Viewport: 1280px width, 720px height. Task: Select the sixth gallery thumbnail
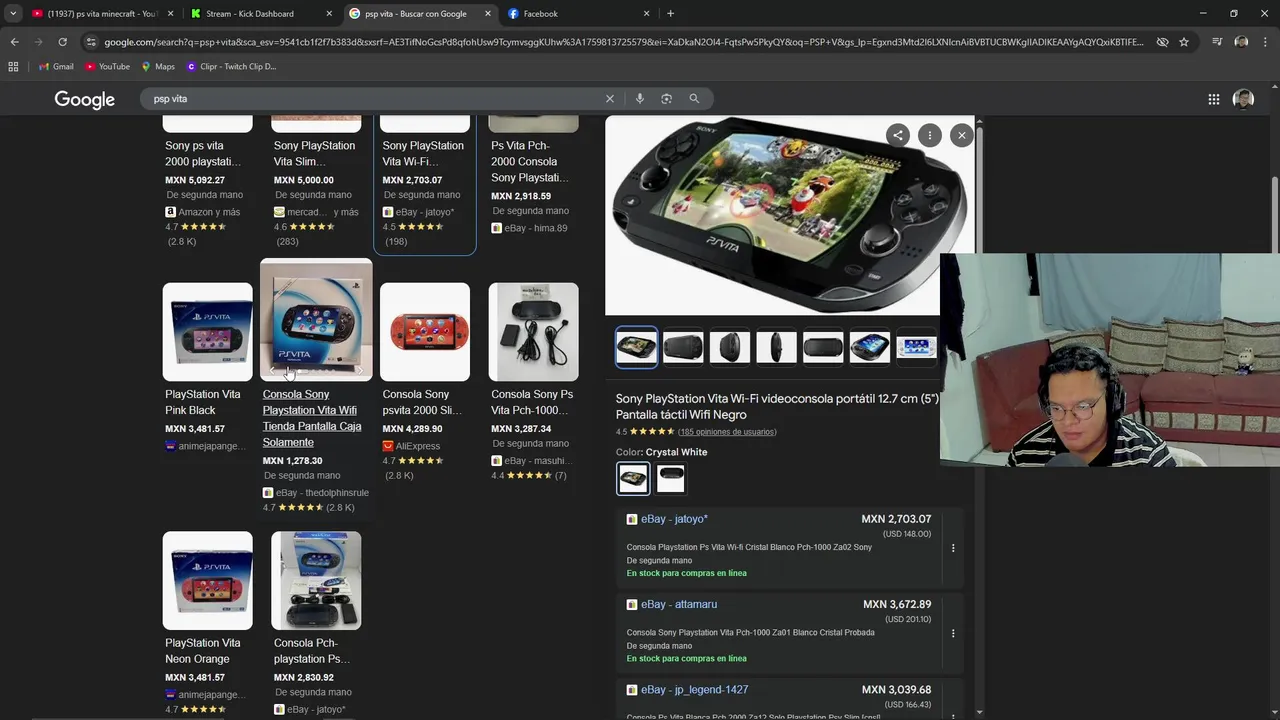point(870,347)
